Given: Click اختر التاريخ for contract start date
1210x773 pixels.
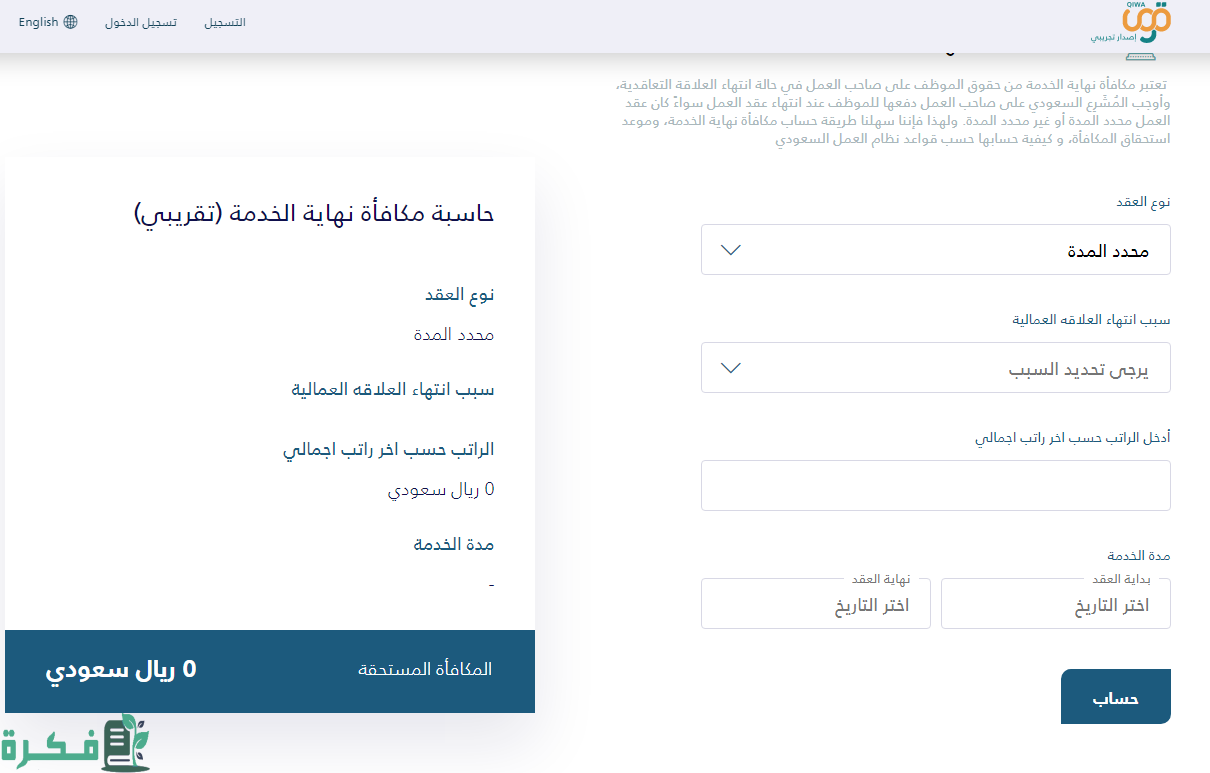Looking at the screenshot, I should click(x=1056, y=603).
